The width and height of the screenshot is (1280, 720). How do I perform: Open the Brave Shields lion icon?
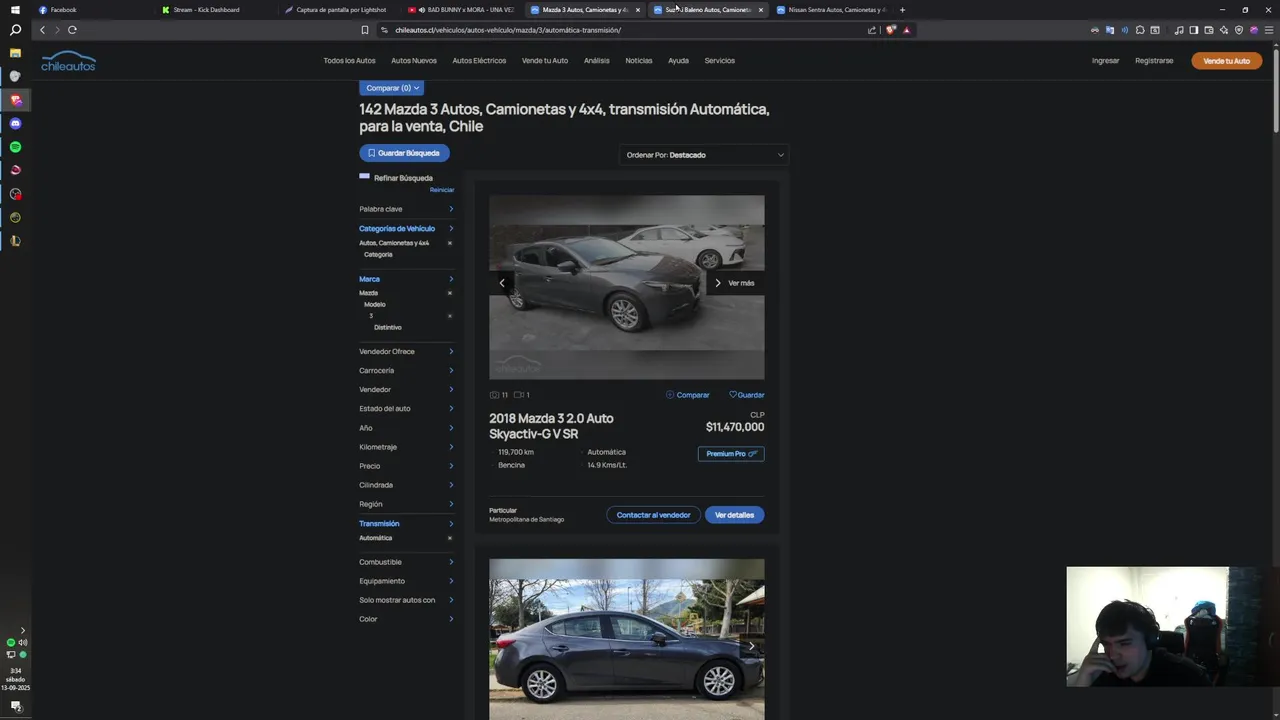point(891,30)
